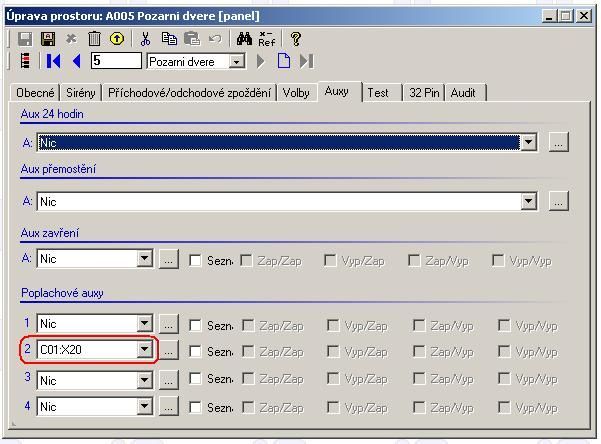601x444 pixels.
Task: Click the copy icon in toolbar
Action: [170, 39]
